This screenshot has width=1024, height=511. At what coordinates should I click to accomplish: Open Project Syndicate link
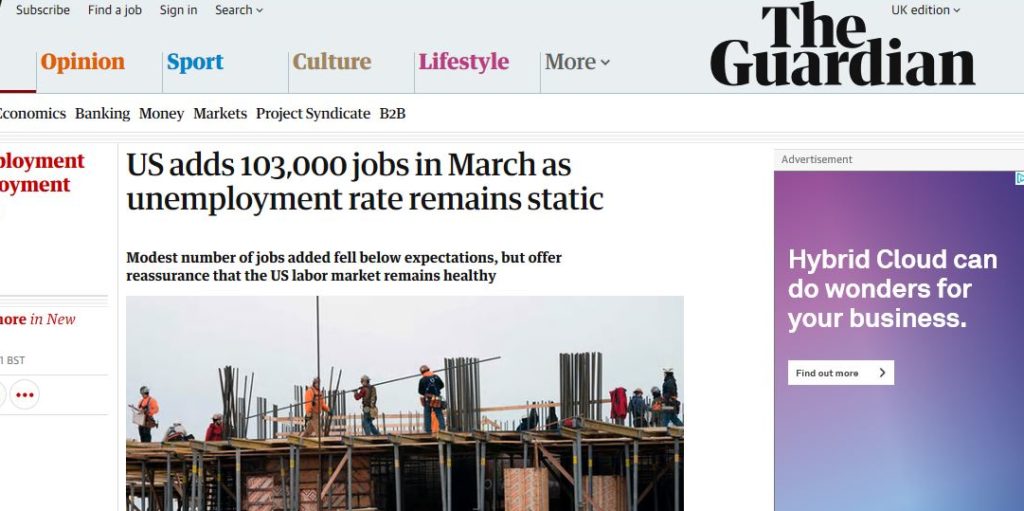(313, 114)
